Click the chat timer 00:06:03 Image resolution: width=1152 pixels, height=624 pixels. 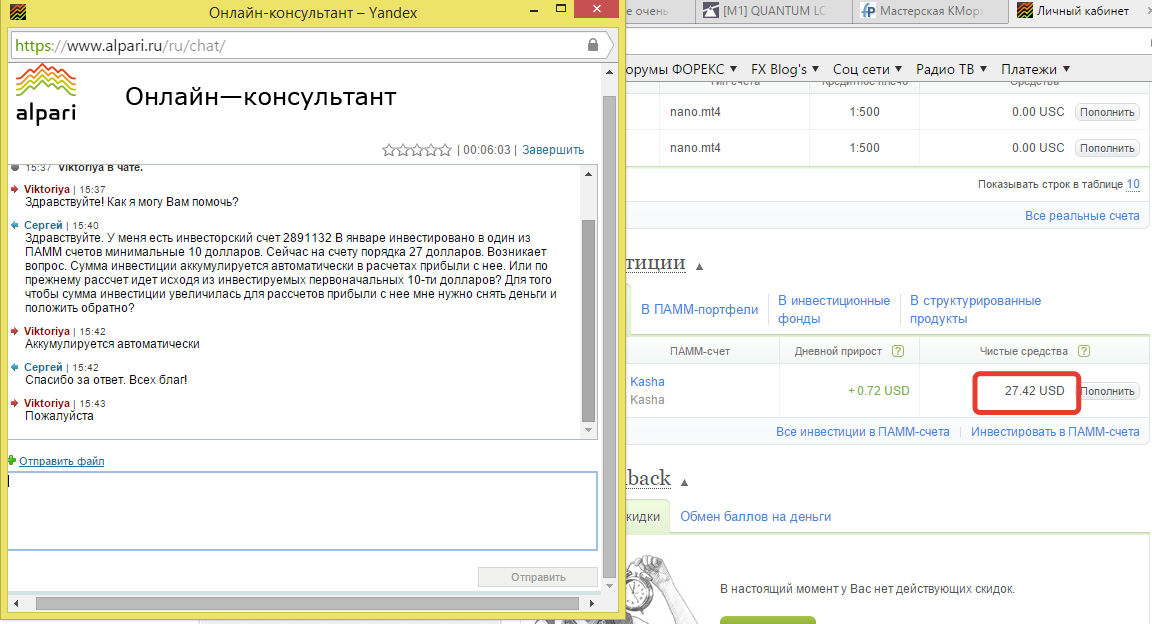click(486, 150)
